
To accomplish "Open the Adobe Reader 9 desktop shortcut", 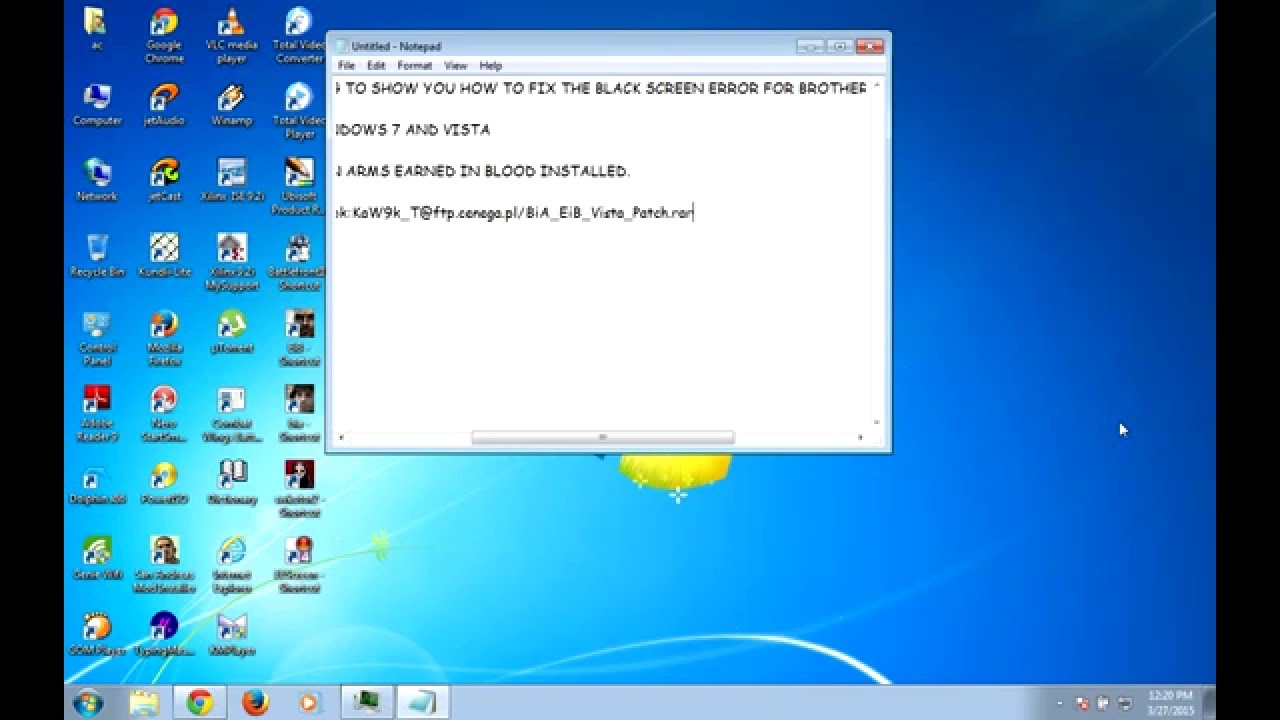I will tap(97, 414).
